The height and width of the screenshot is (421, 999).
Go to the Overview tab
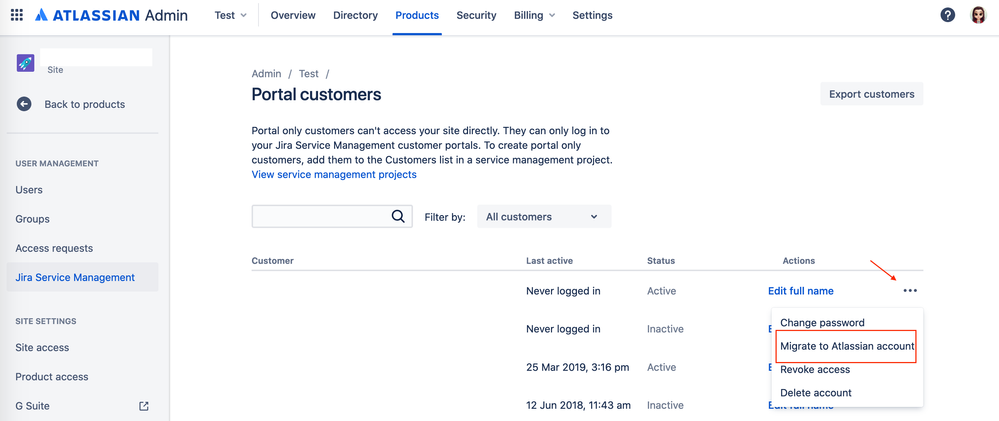293,15
